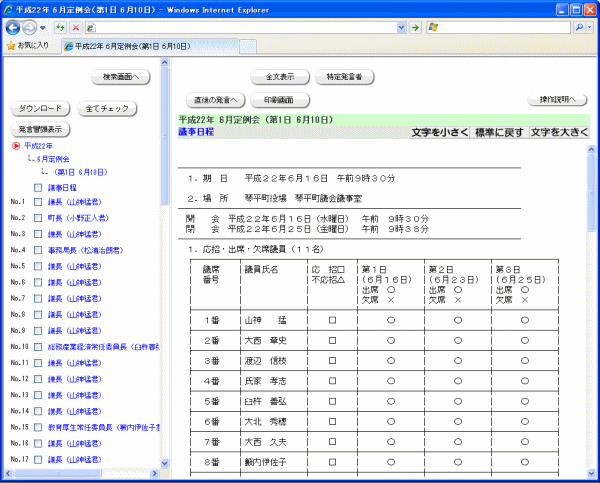
Task: Click the 検索画面へ button
Action: 120,77
